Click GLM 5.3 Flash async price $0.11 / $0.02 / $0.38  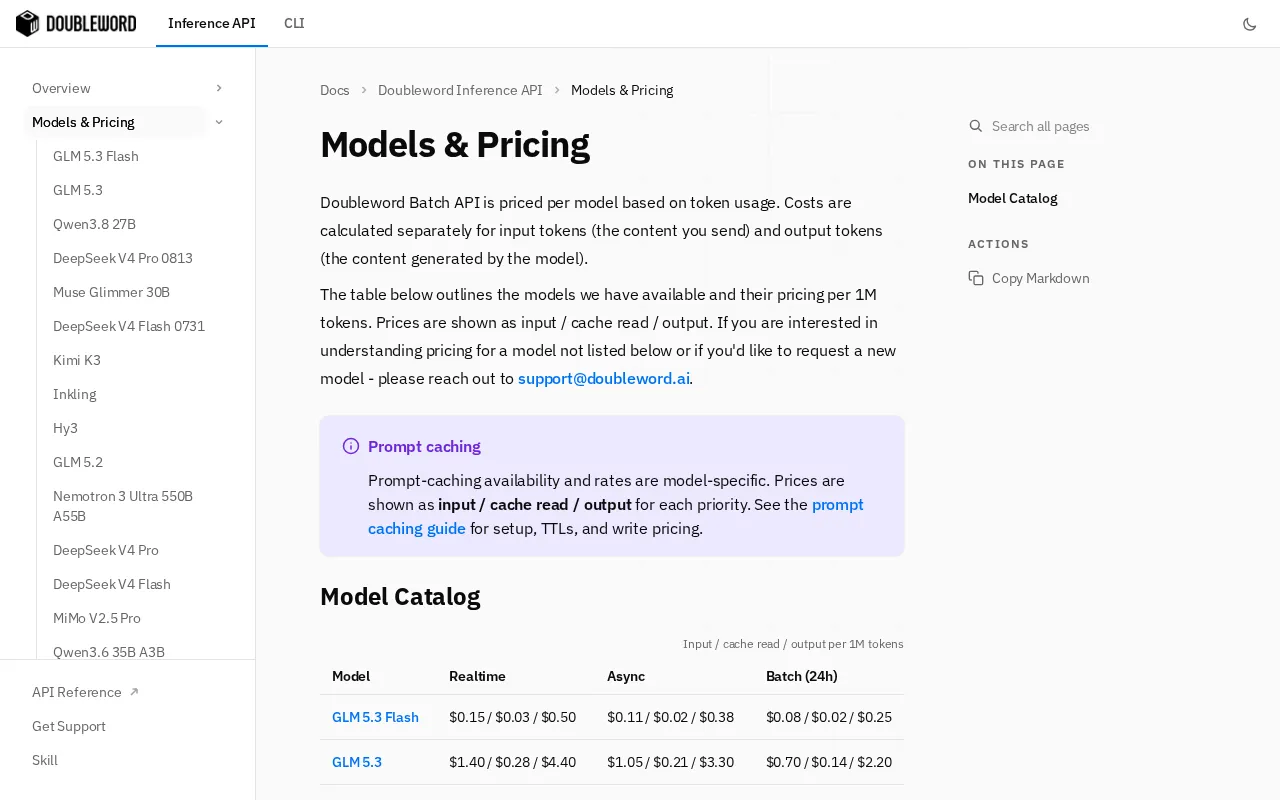[x=670, y=717]
